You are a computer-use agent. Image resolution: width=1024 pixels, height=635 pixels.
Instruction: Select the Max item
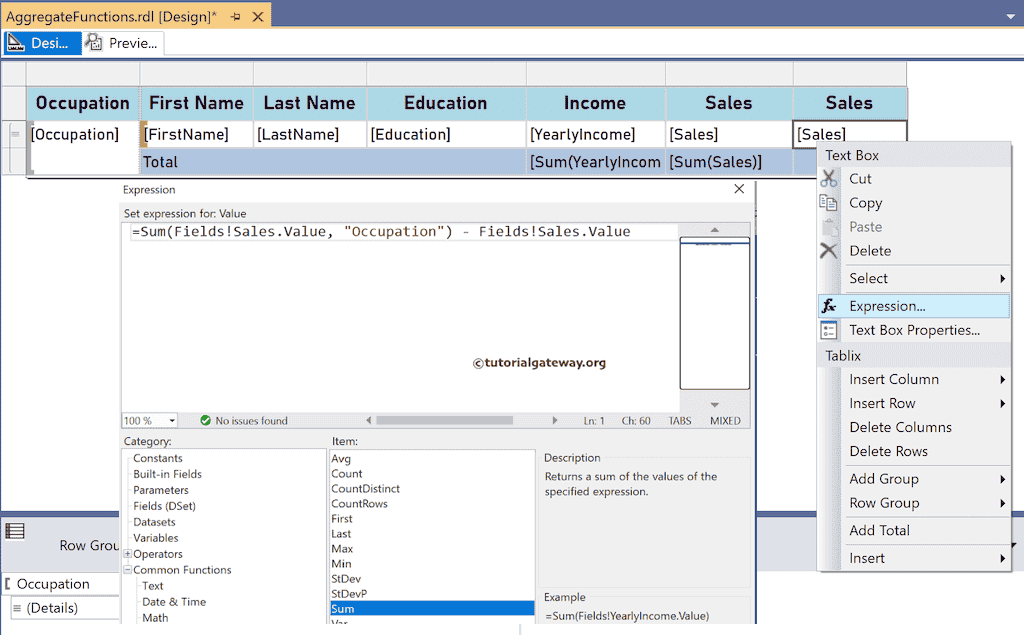342,549
